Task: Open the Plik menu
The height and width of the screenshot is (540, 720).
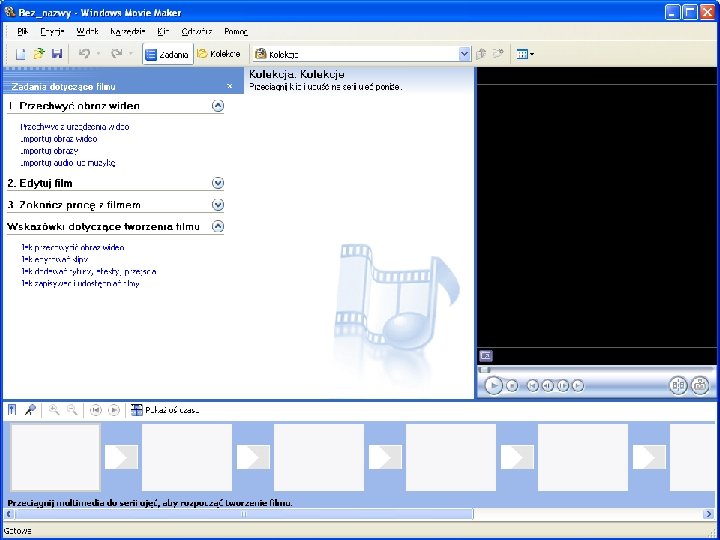Action: point(22,32)
